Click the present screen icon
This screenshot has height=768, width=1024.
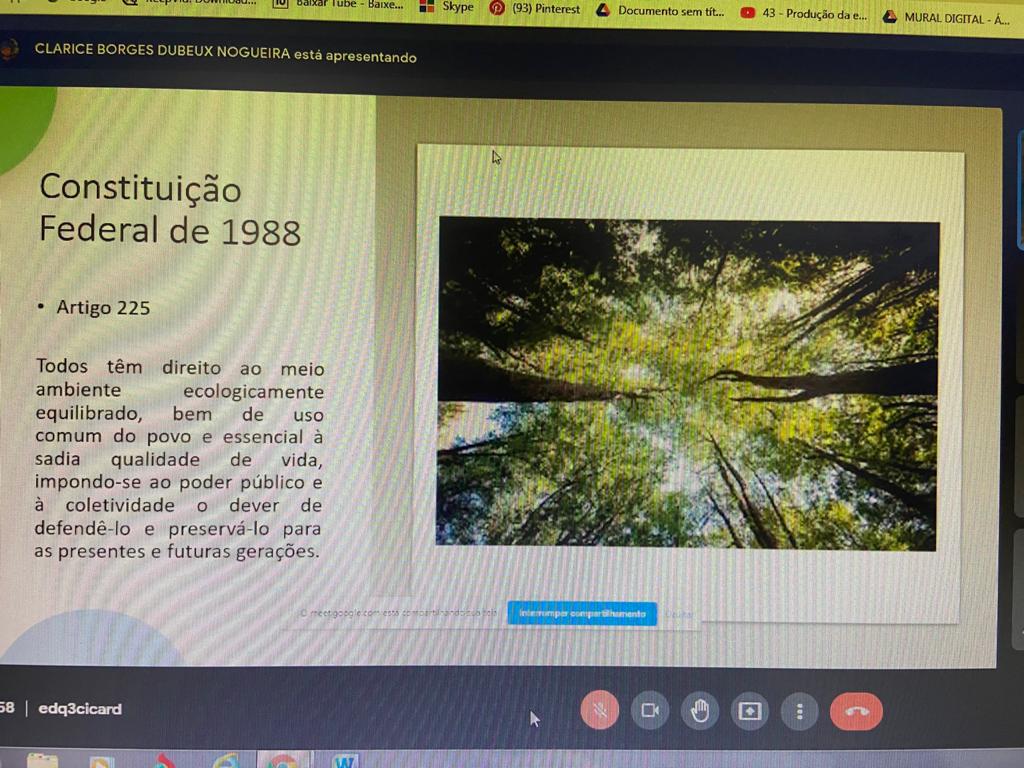pos(750,711)
